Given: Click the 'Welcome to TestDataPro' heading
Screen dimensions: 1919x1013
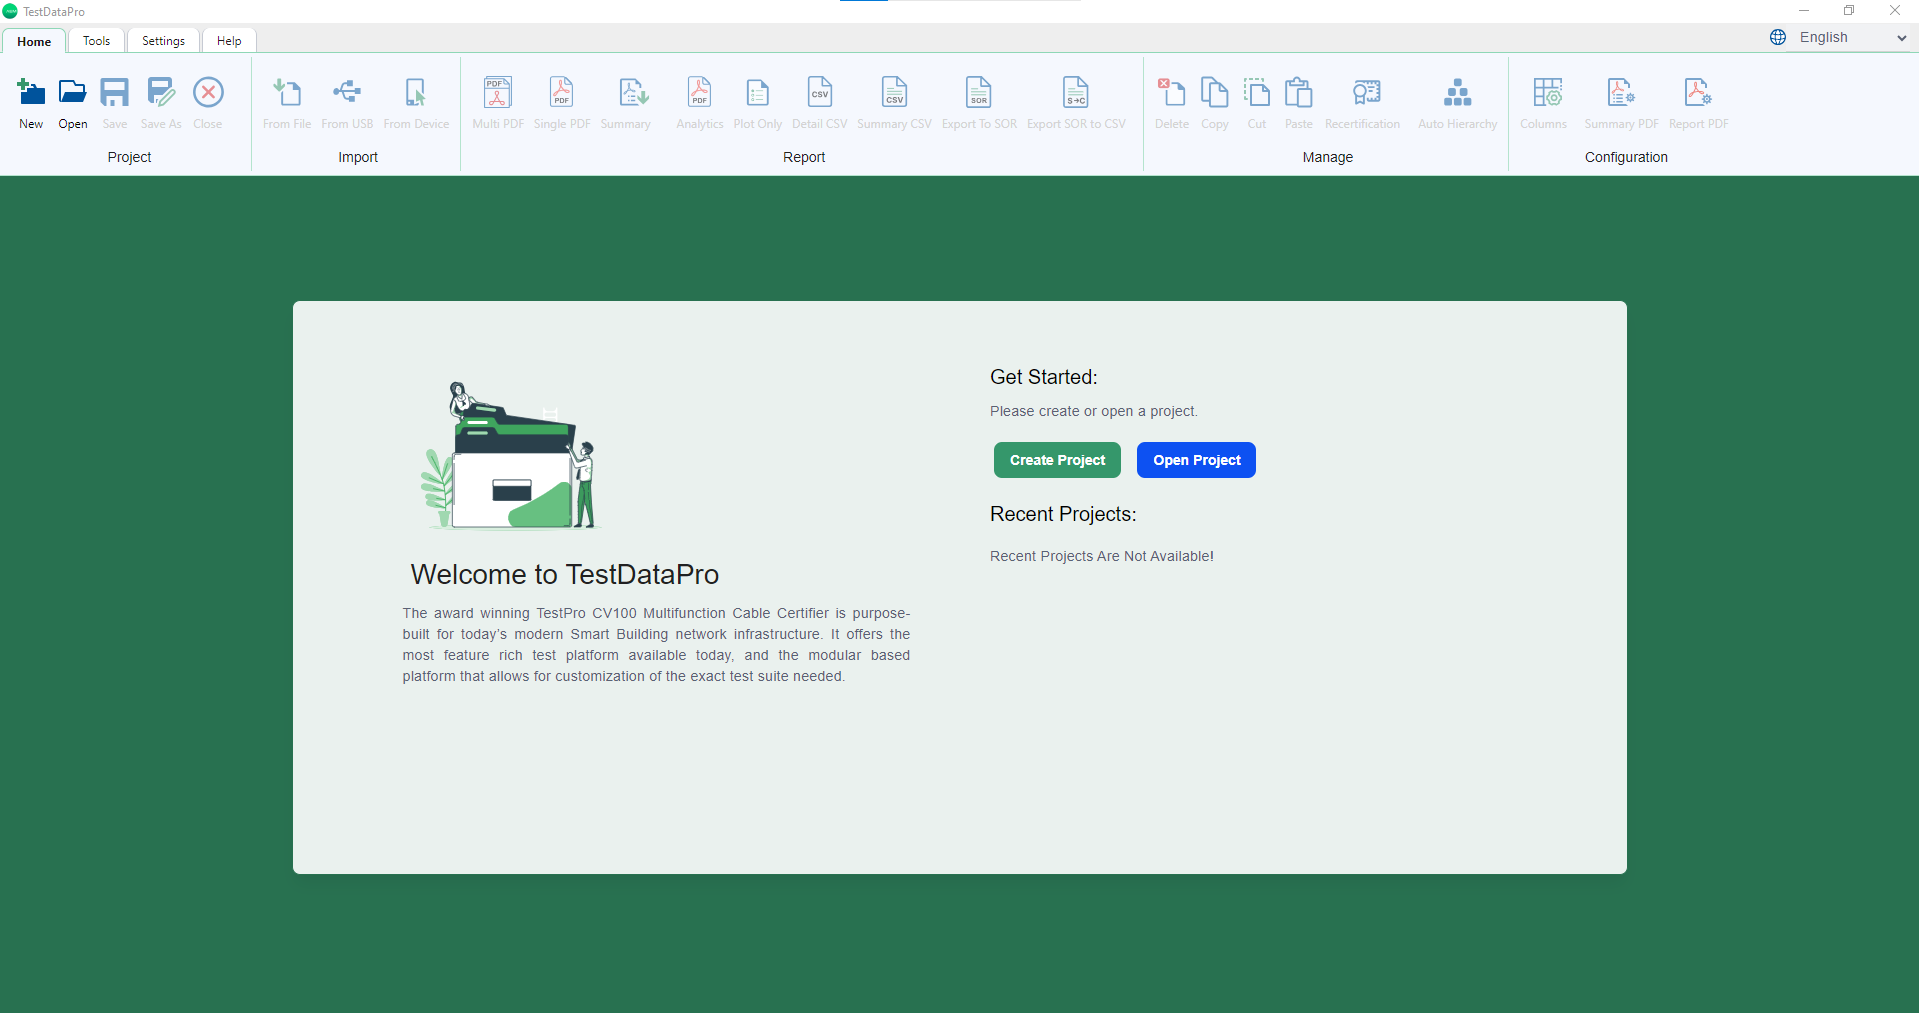Looking at the screenshot, I should point(565,574).
